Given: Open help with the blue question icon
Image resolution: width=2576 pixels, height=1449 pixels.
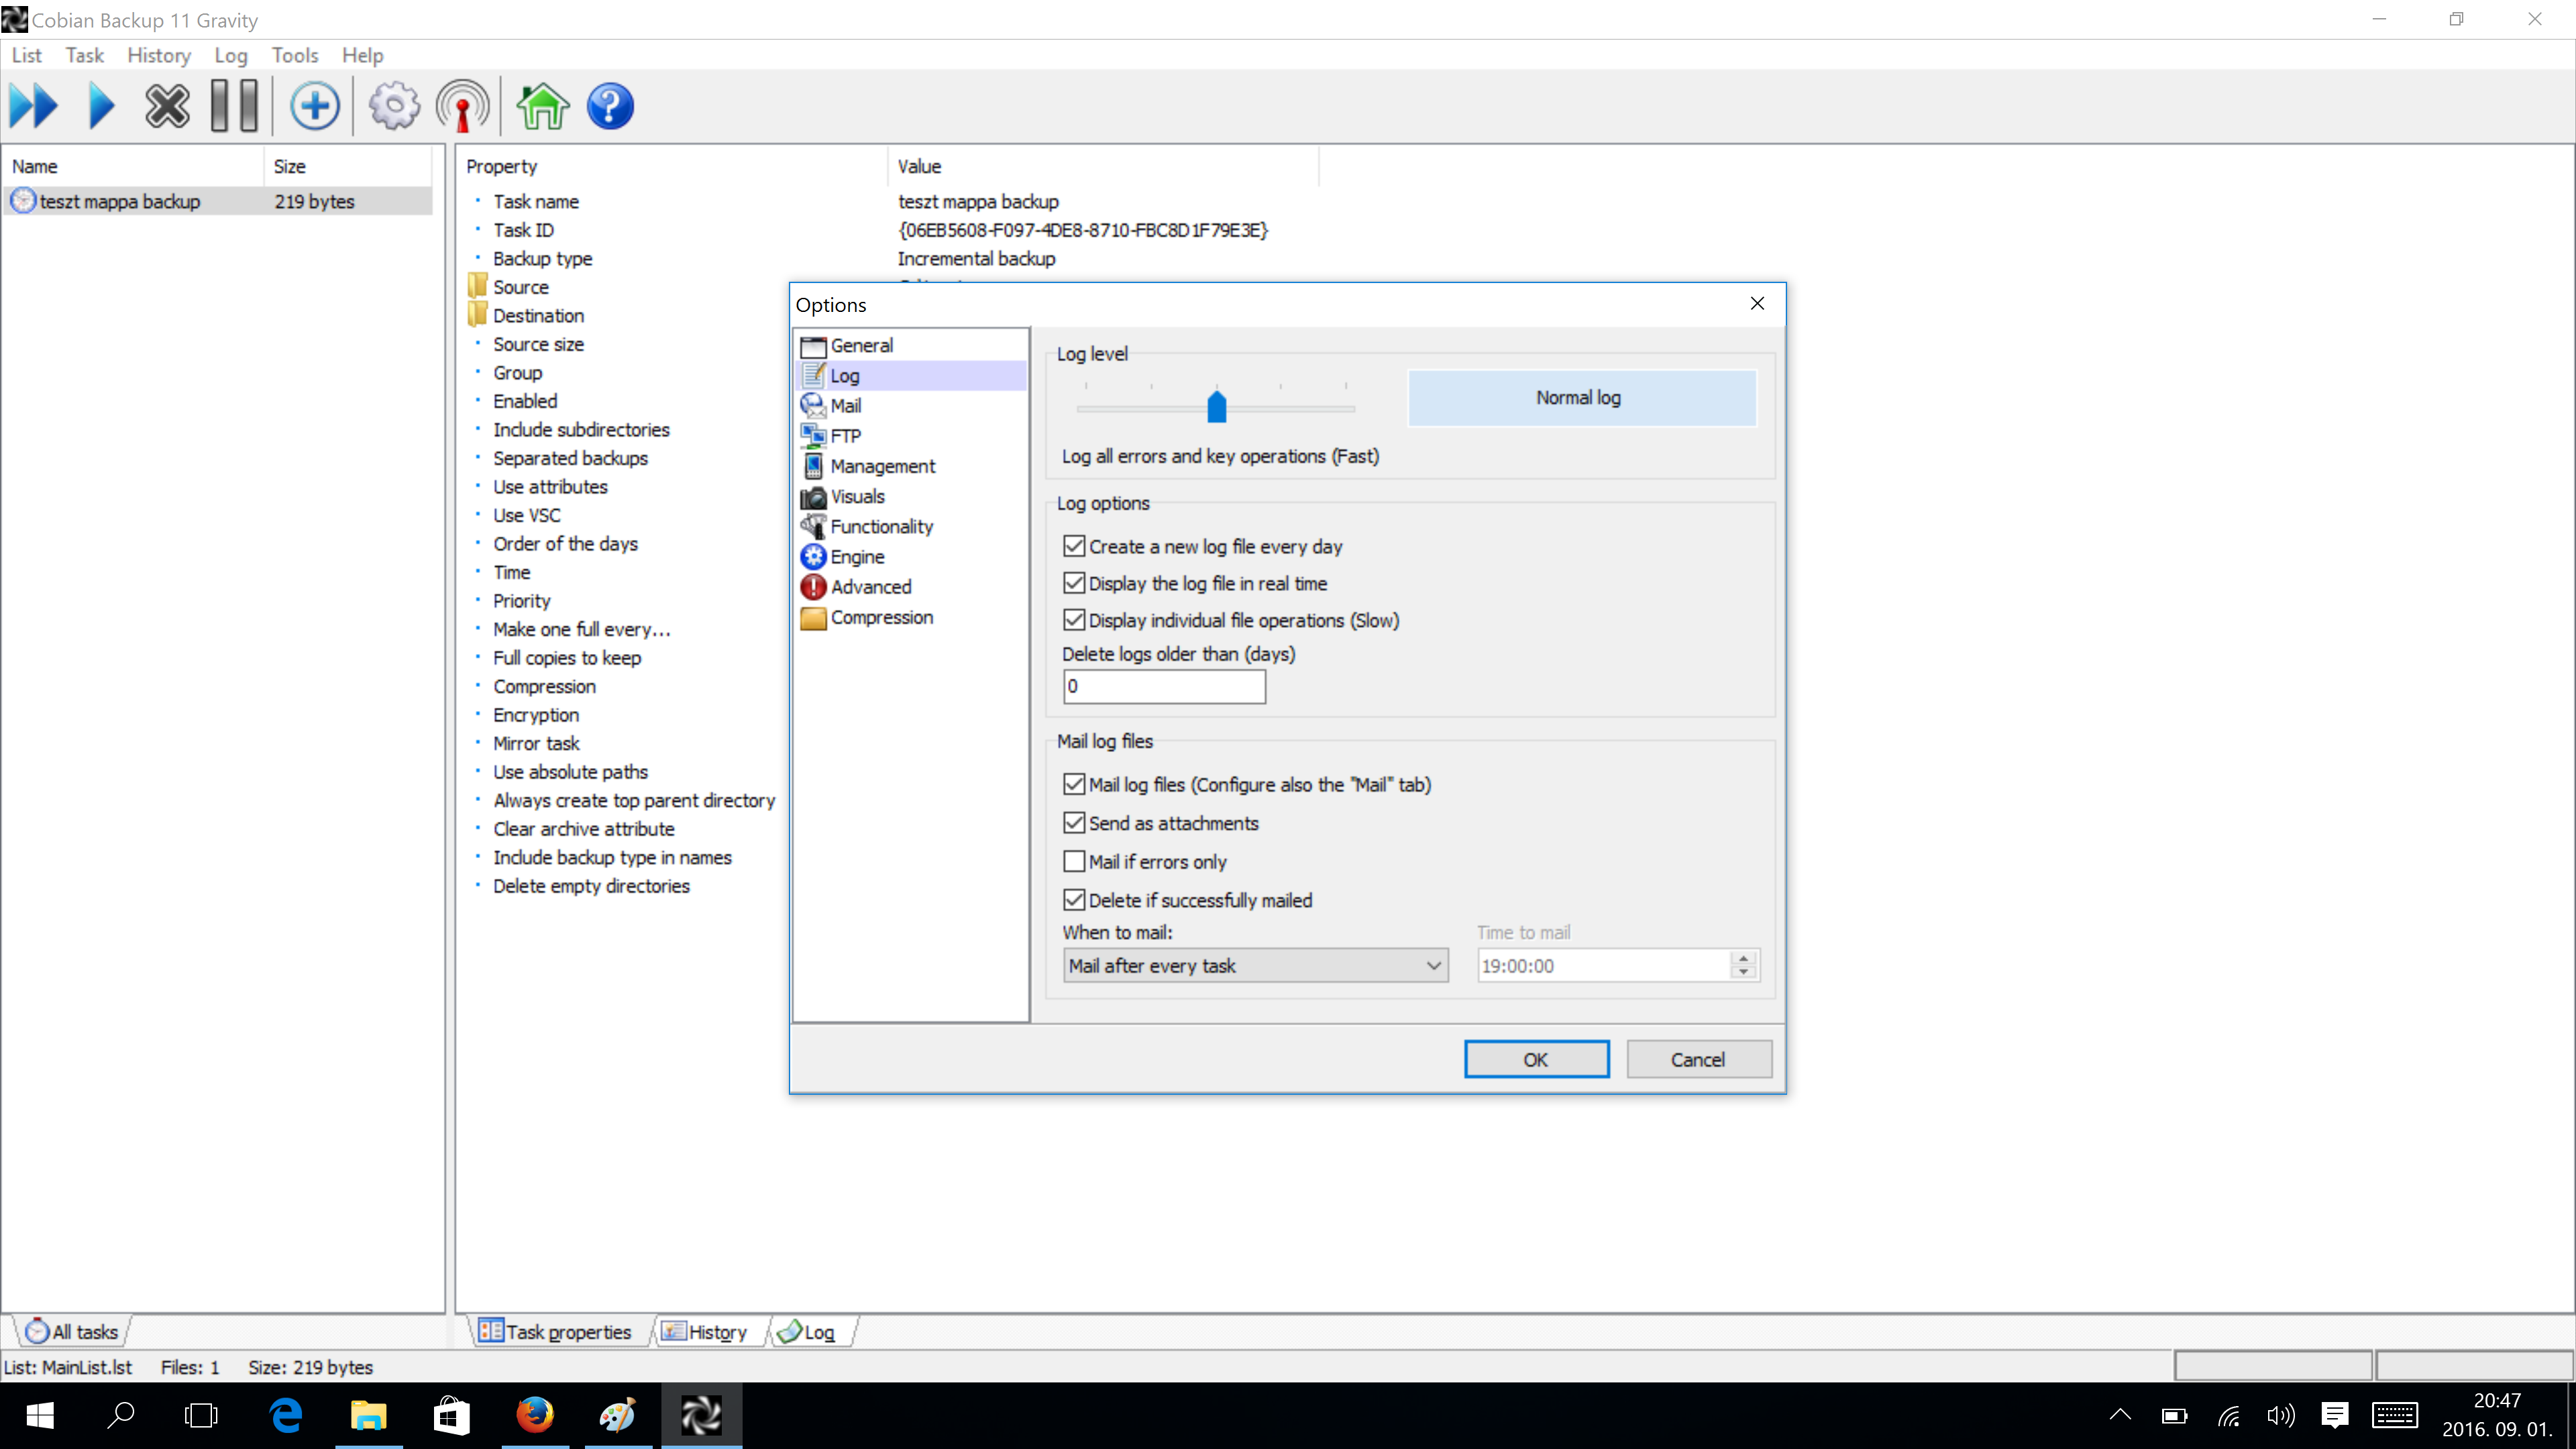Looking at the screenshot, I should [x=610, y=106].
